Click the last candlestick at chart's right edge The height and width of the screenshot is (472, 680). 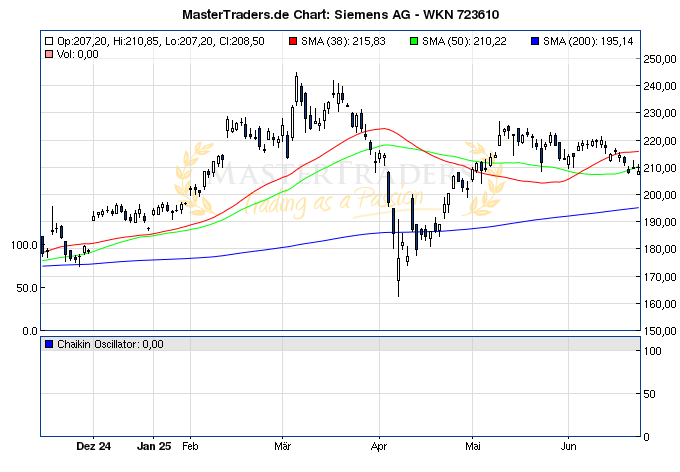[638, 170]
